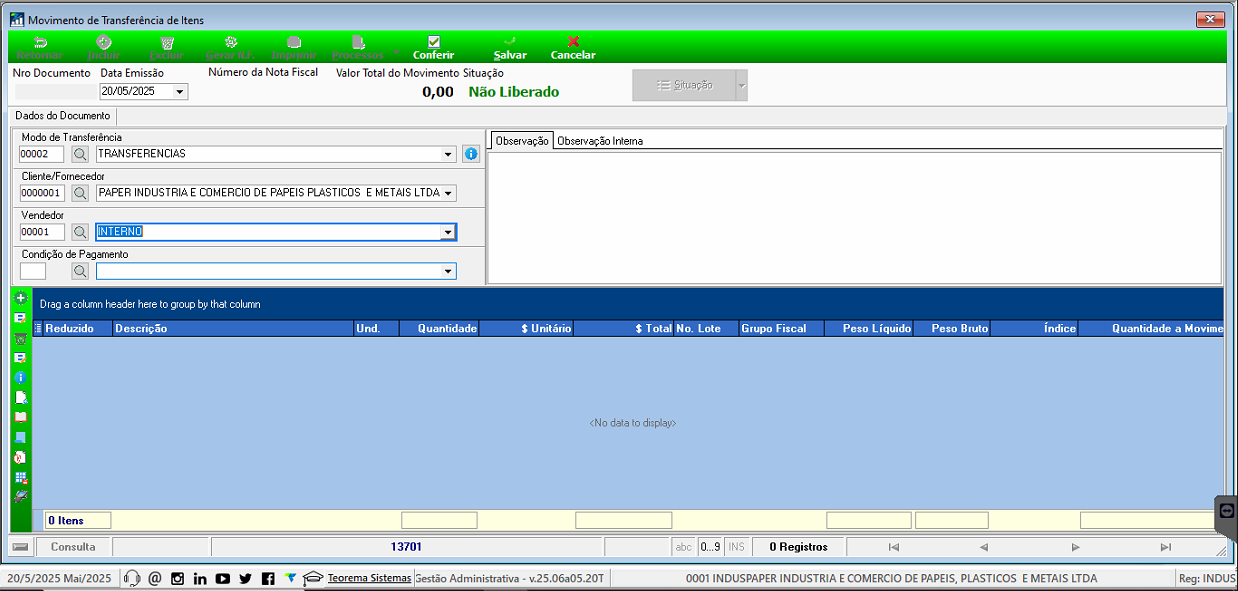1238x591 pixels.
Task: Click the Processos toolbar icon
Action: tap(358, 48)
